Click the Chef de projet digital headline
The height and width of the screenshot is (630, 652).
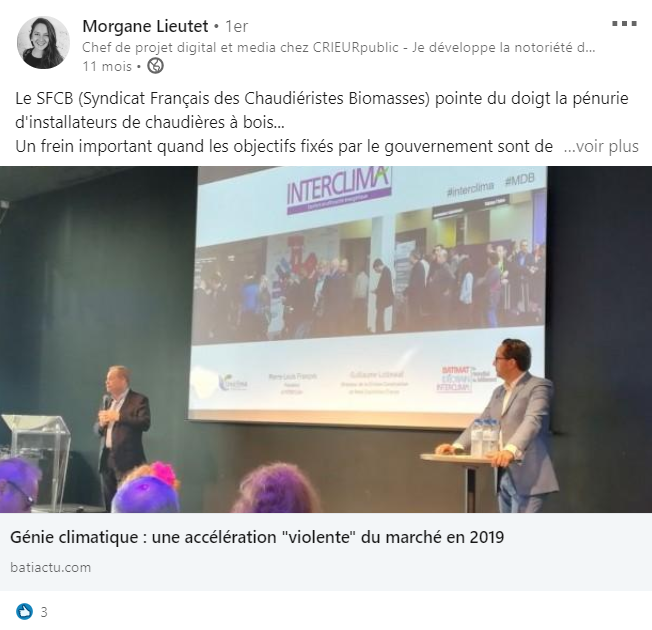[x=338, y=47]
